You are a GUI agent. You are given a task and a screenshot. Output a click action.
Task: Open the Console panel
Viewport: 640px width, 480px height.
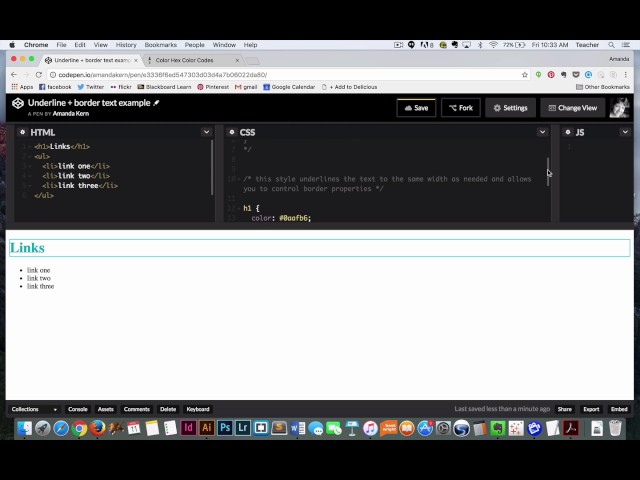78,409
